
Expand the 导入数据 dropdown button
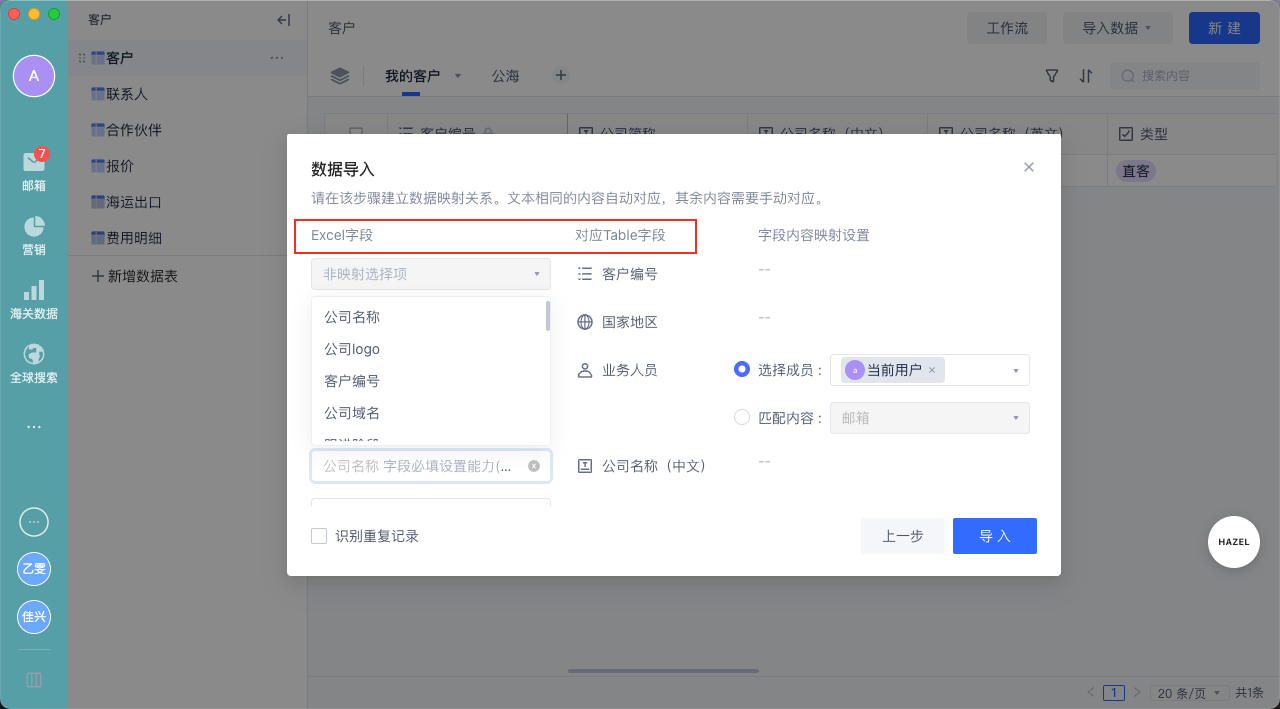[x=1117, y=28]
